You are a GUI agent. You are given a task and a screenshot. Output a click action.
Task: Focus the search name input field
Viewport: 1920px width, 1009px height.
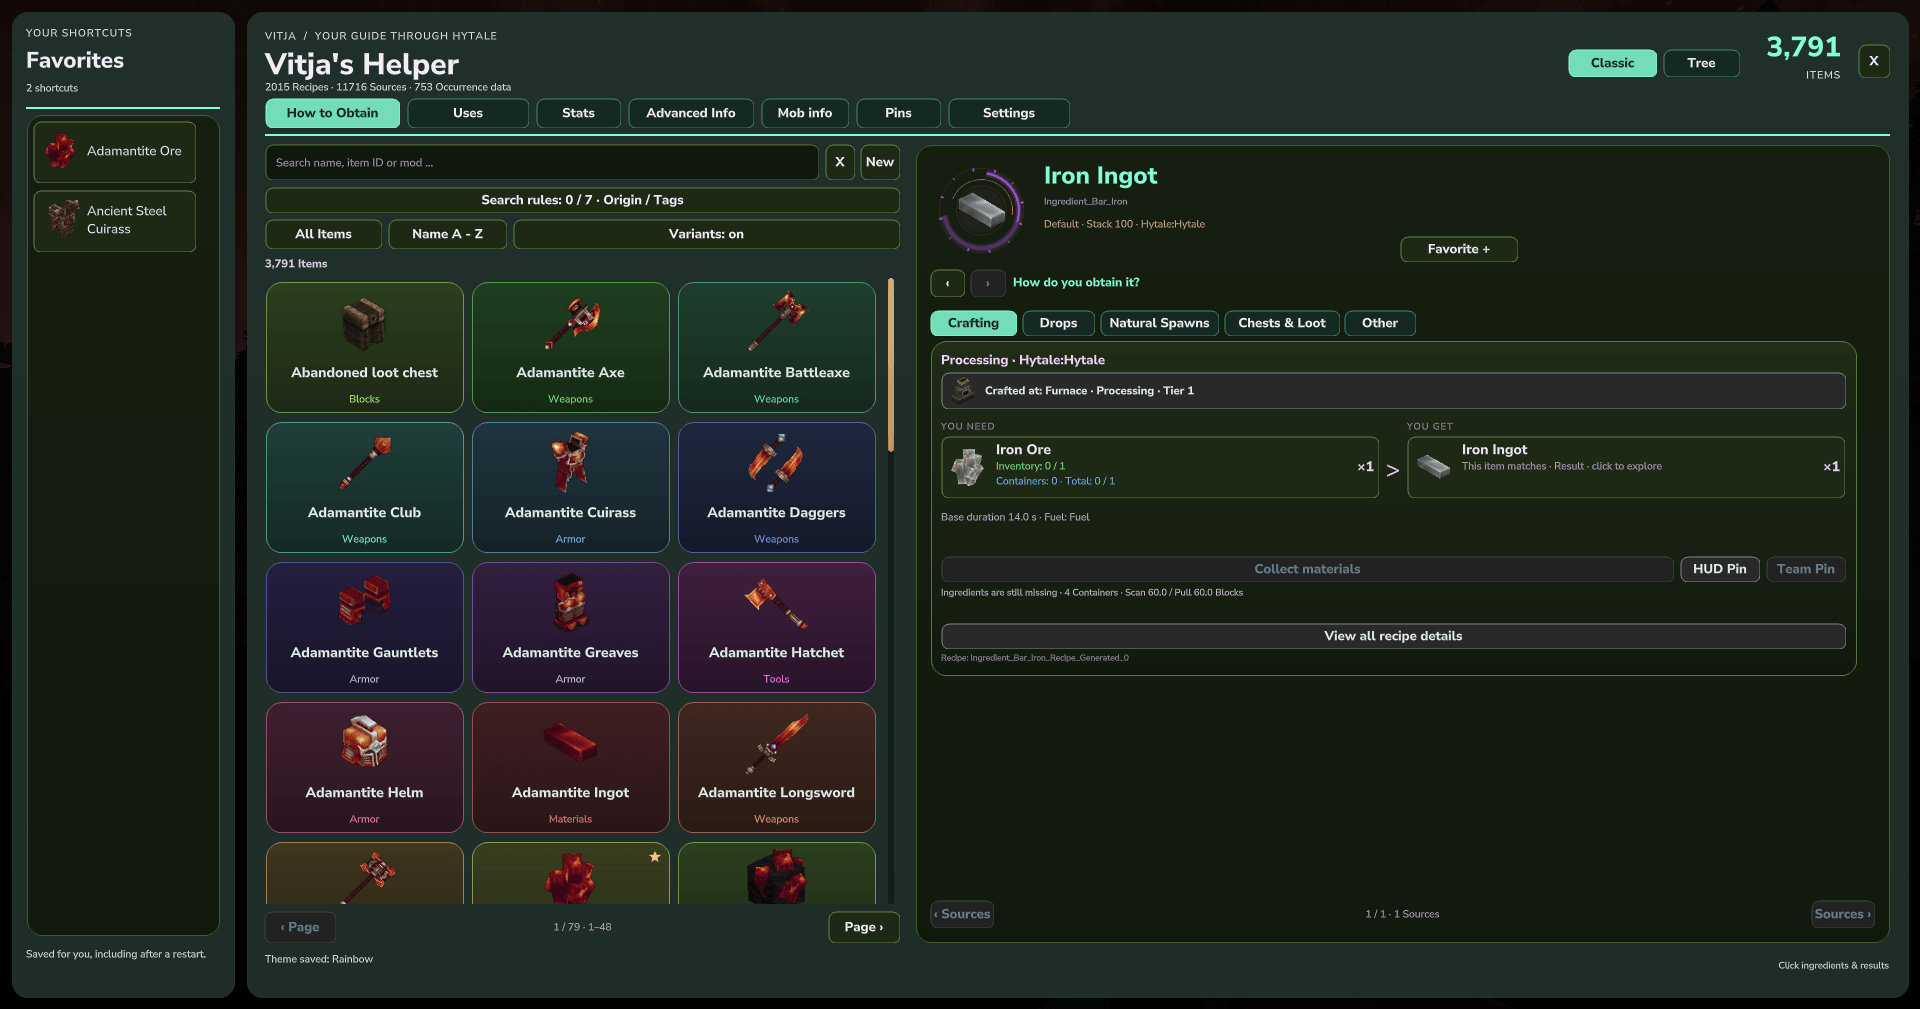(542, 162)
